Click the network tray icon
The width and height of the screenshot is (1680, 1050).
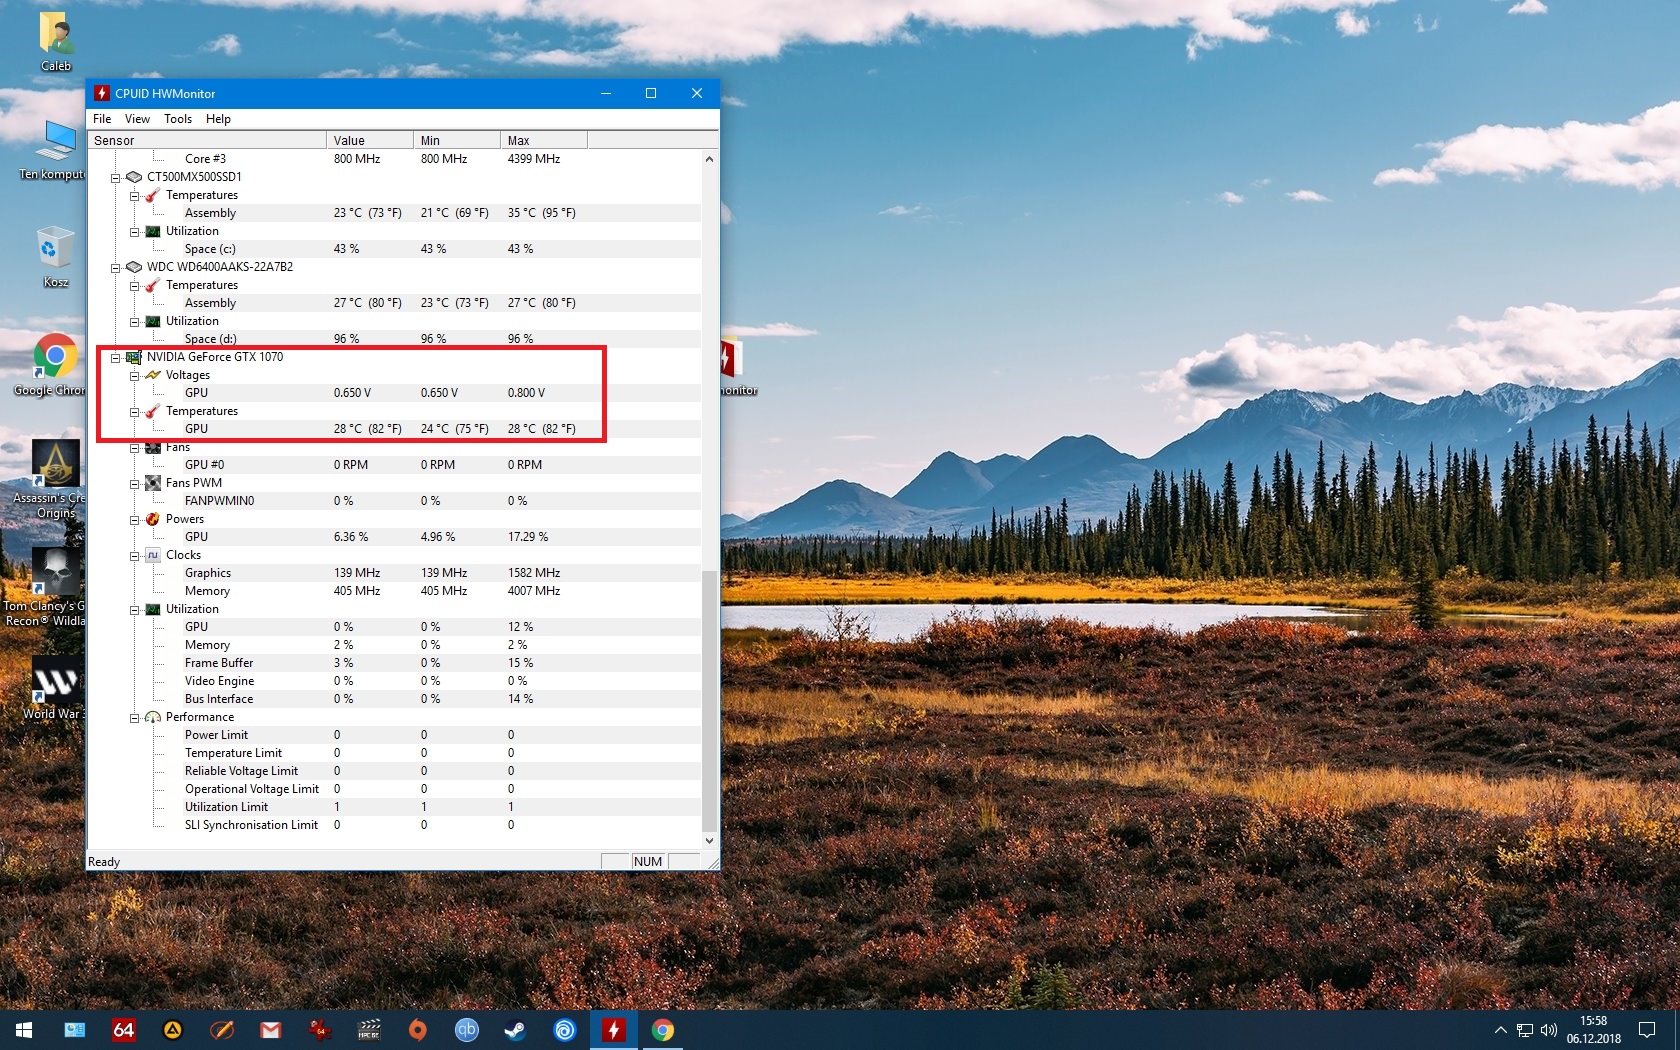1524,1030
